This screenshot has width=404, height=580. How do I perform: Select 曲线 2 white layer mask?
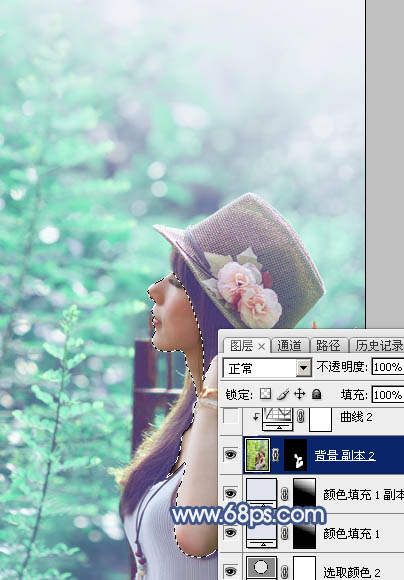click(320, 419)
